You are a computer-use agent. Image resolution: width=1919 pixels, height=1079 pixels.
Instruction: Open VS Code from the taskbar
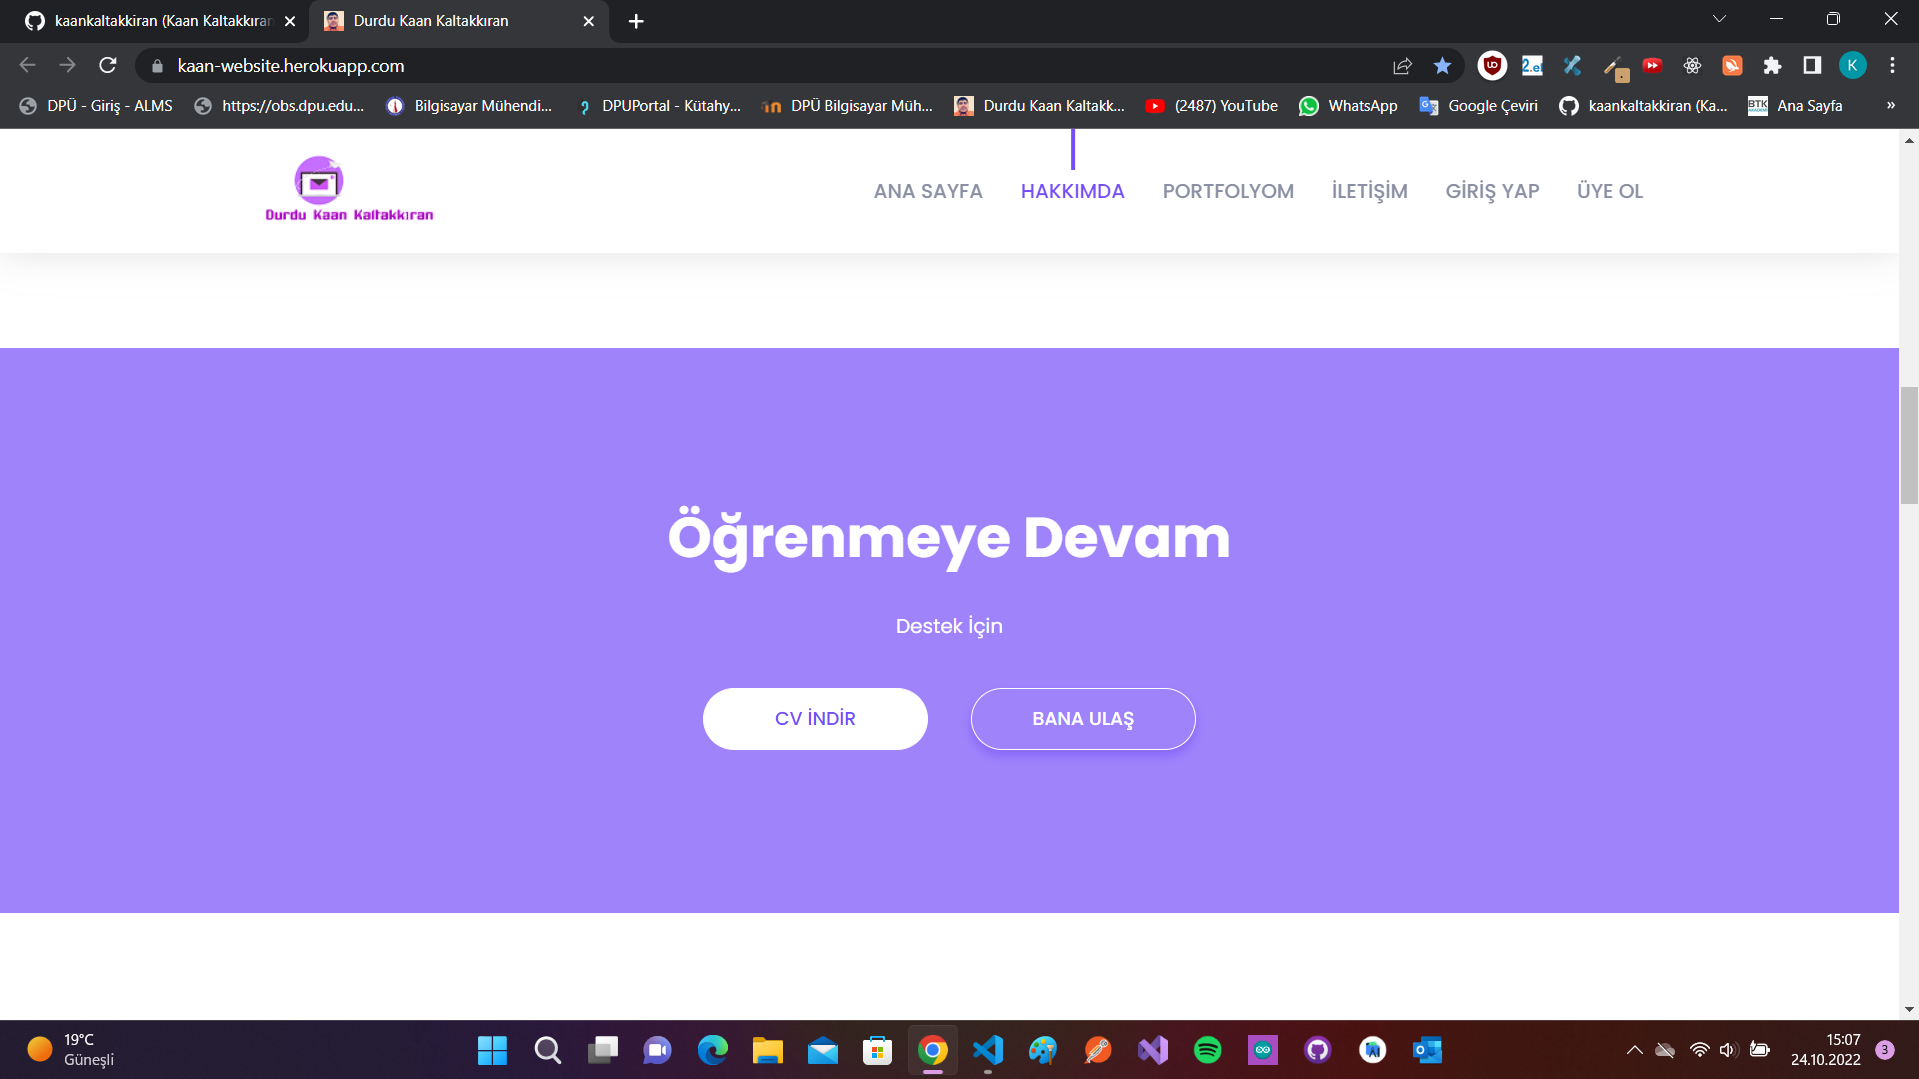coord(988,1050)
